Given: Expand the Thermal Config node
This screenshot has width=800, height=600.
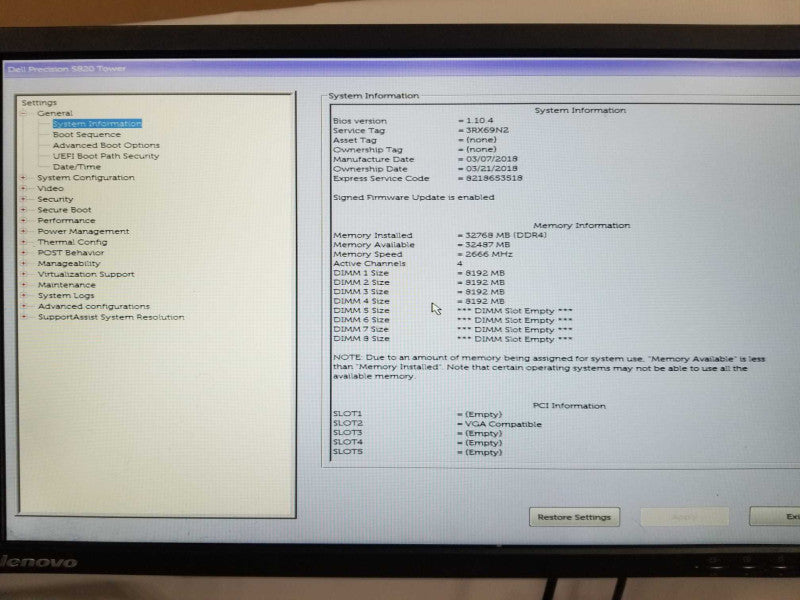Looking at the screenshot, I should (x=23, y=242).
